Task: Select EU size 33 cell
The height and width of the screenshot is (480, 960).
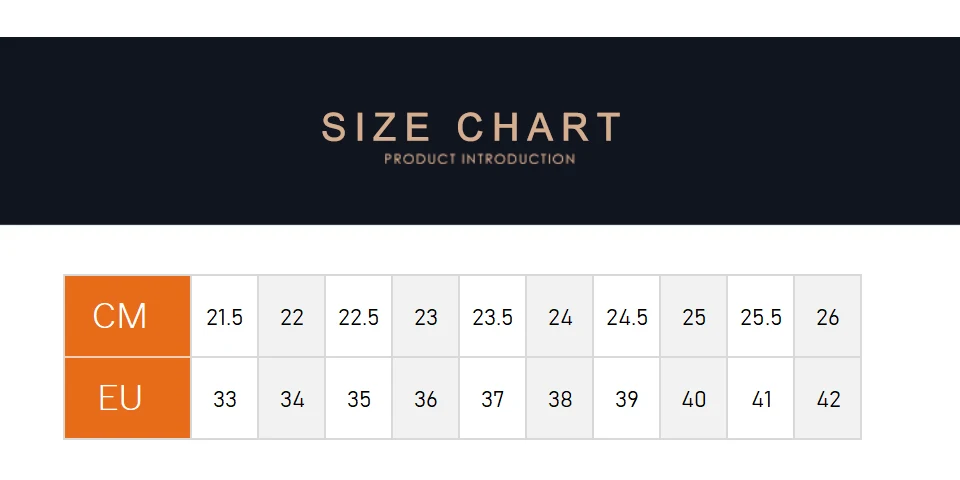Action: [x=225, y=399]
